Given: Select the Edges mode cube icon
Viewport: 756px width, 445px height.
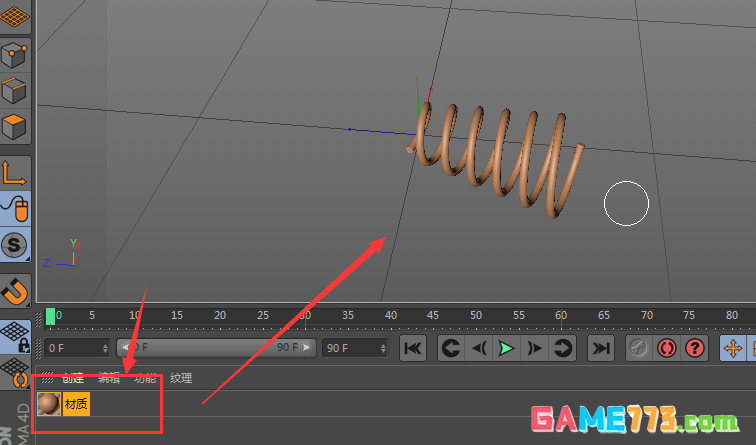Looking at the screenshot, I should coord(14,91).
